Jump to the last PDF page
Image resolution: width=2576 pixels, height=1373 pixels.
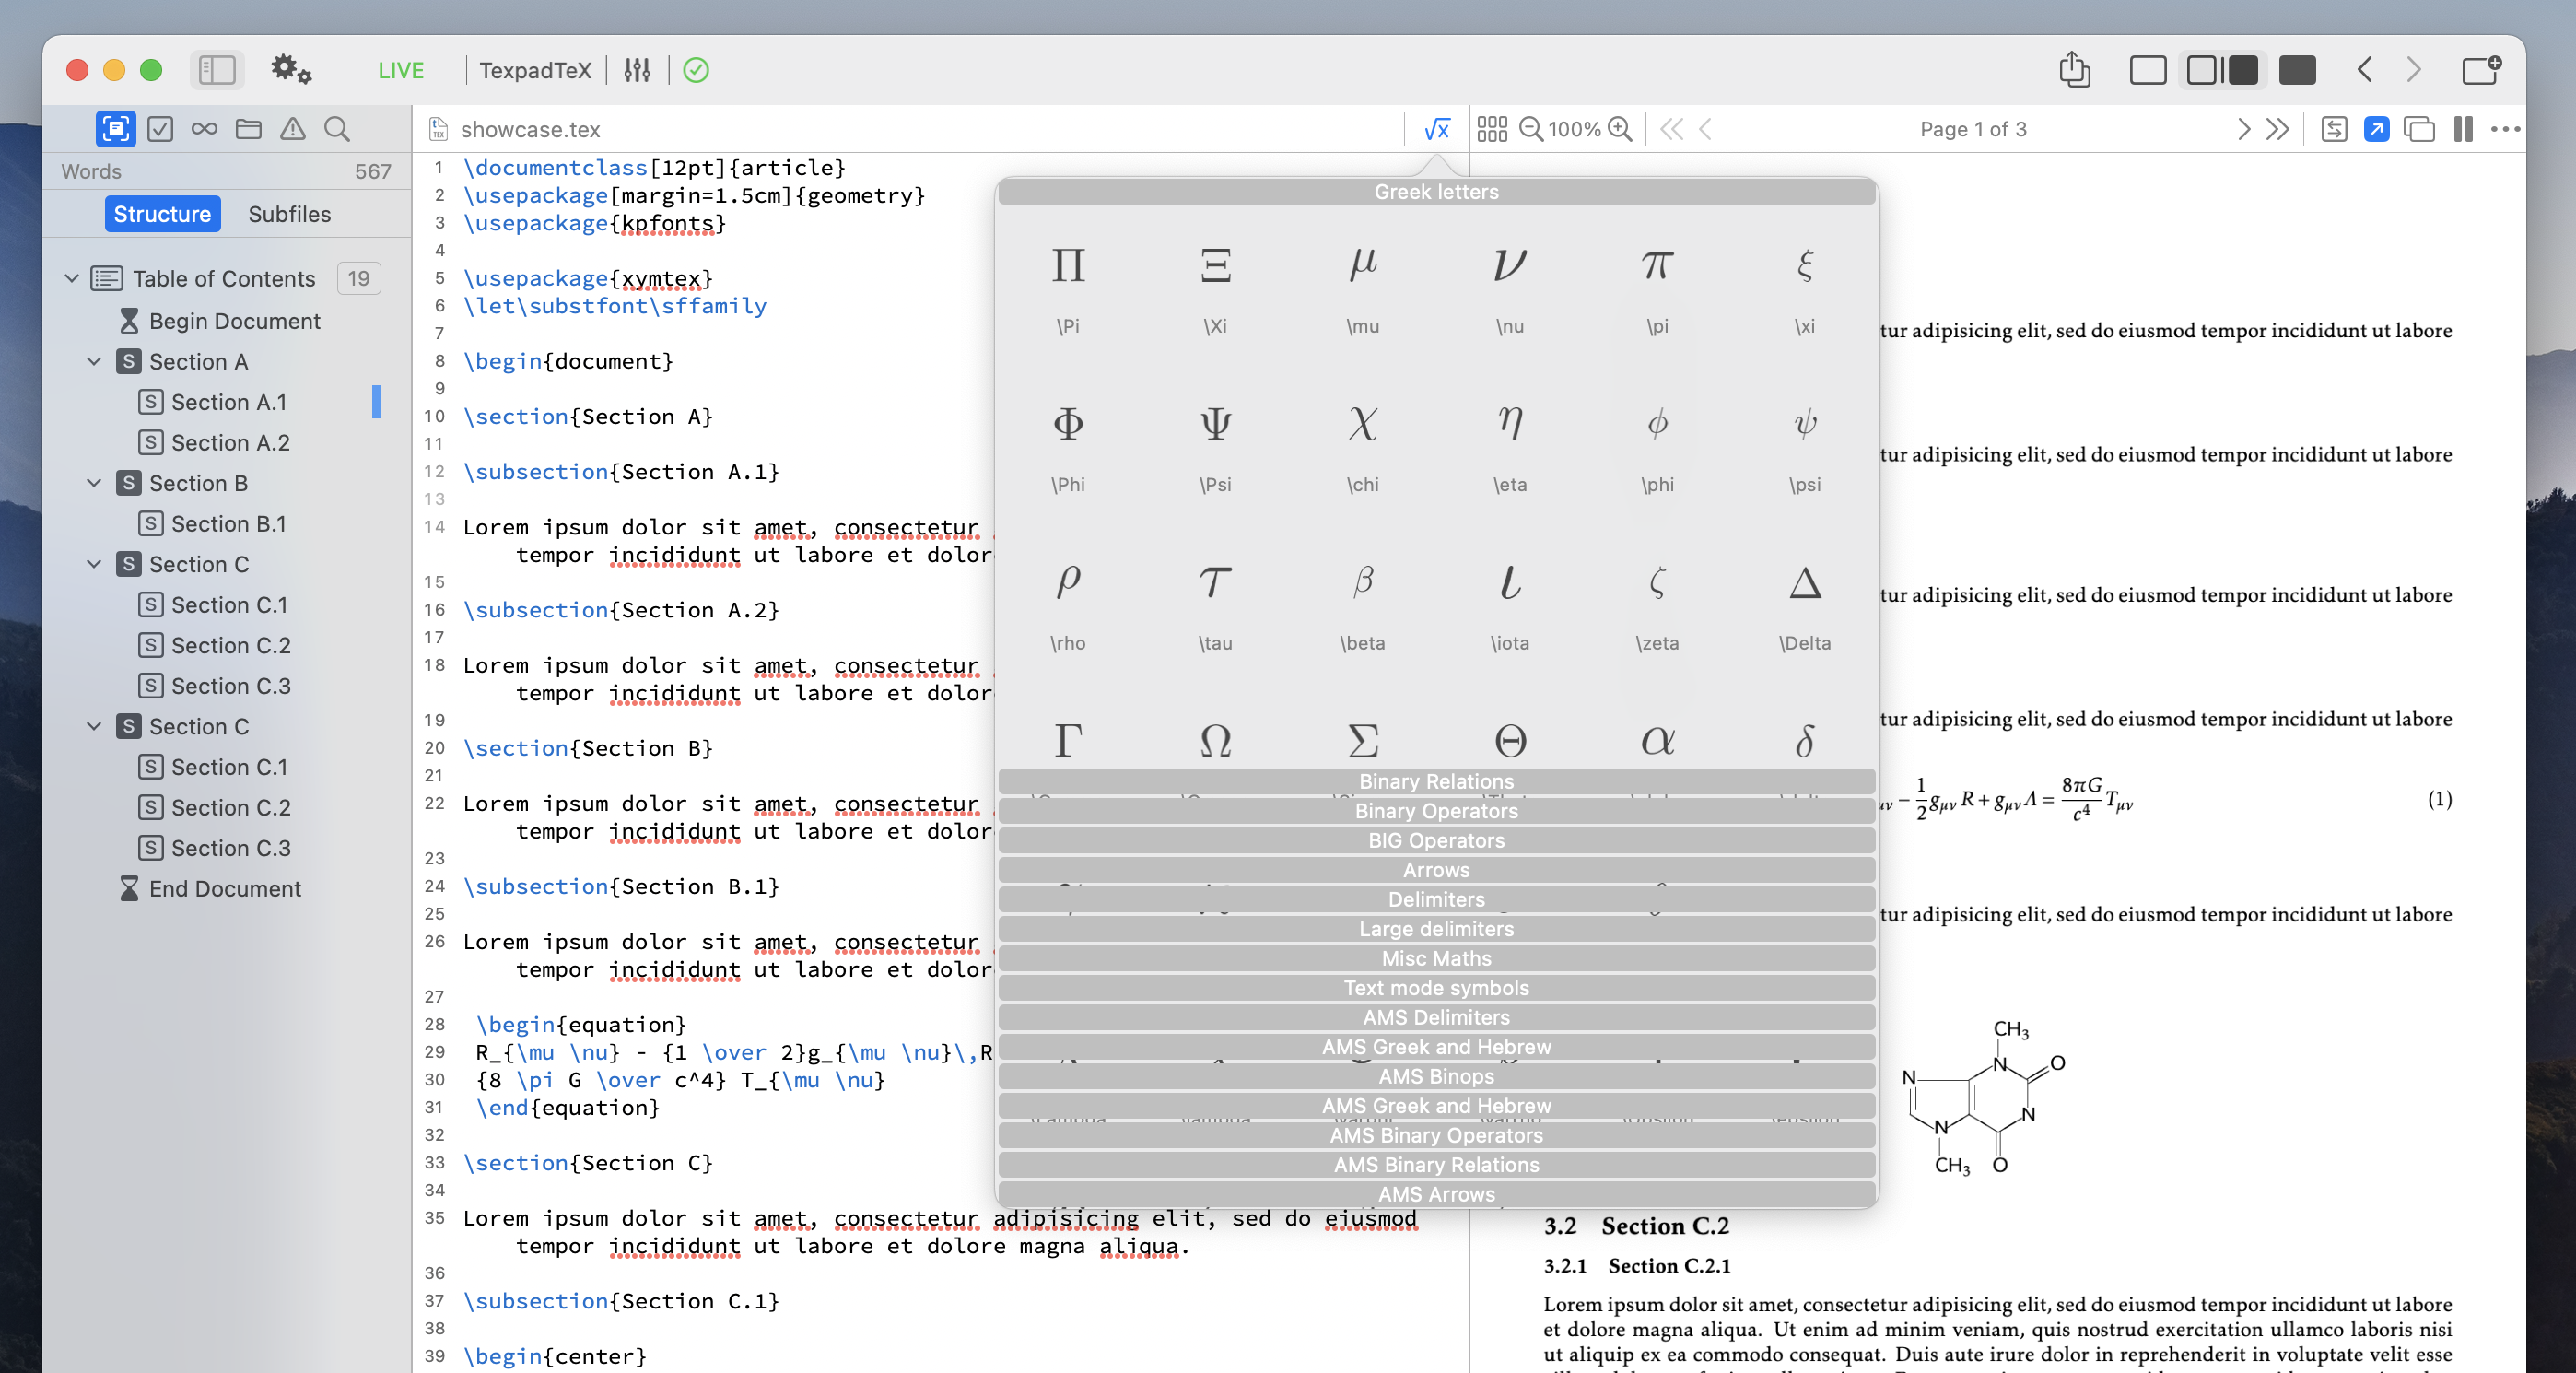(x=2278, y=129)
